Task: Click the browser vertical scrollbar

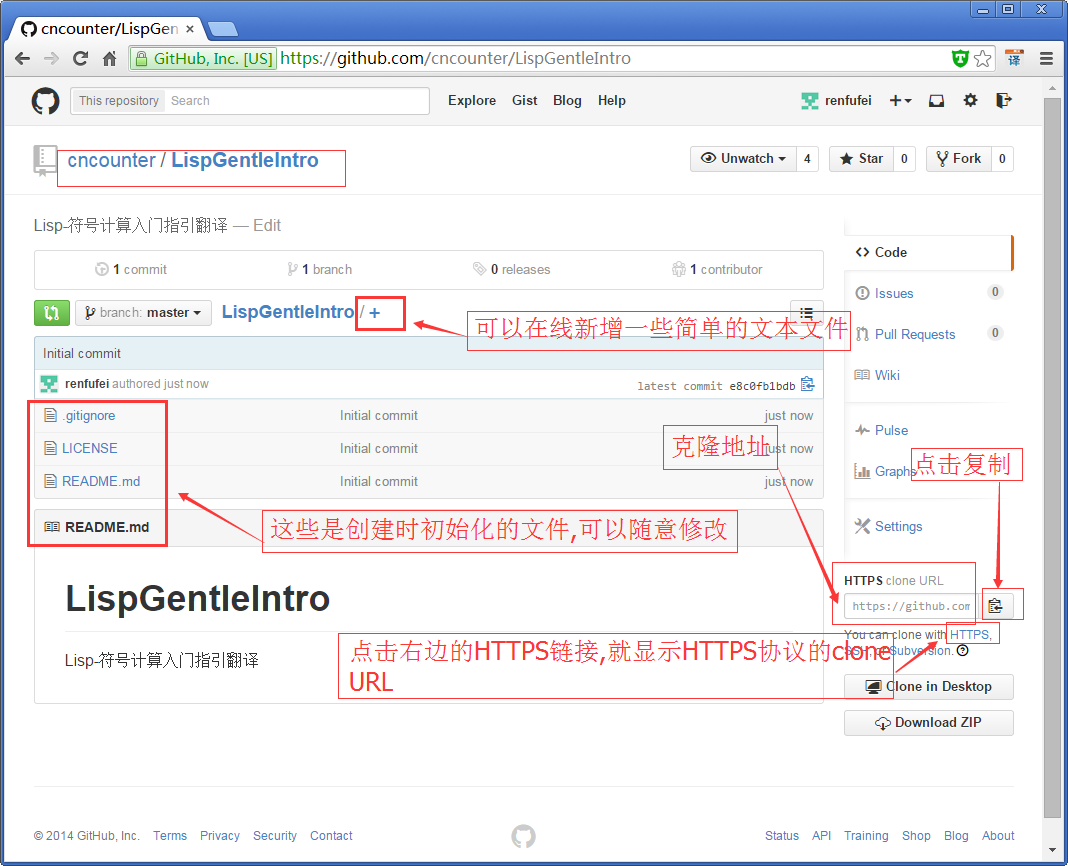Action: pyautogui.click(x=1052, y=458)
